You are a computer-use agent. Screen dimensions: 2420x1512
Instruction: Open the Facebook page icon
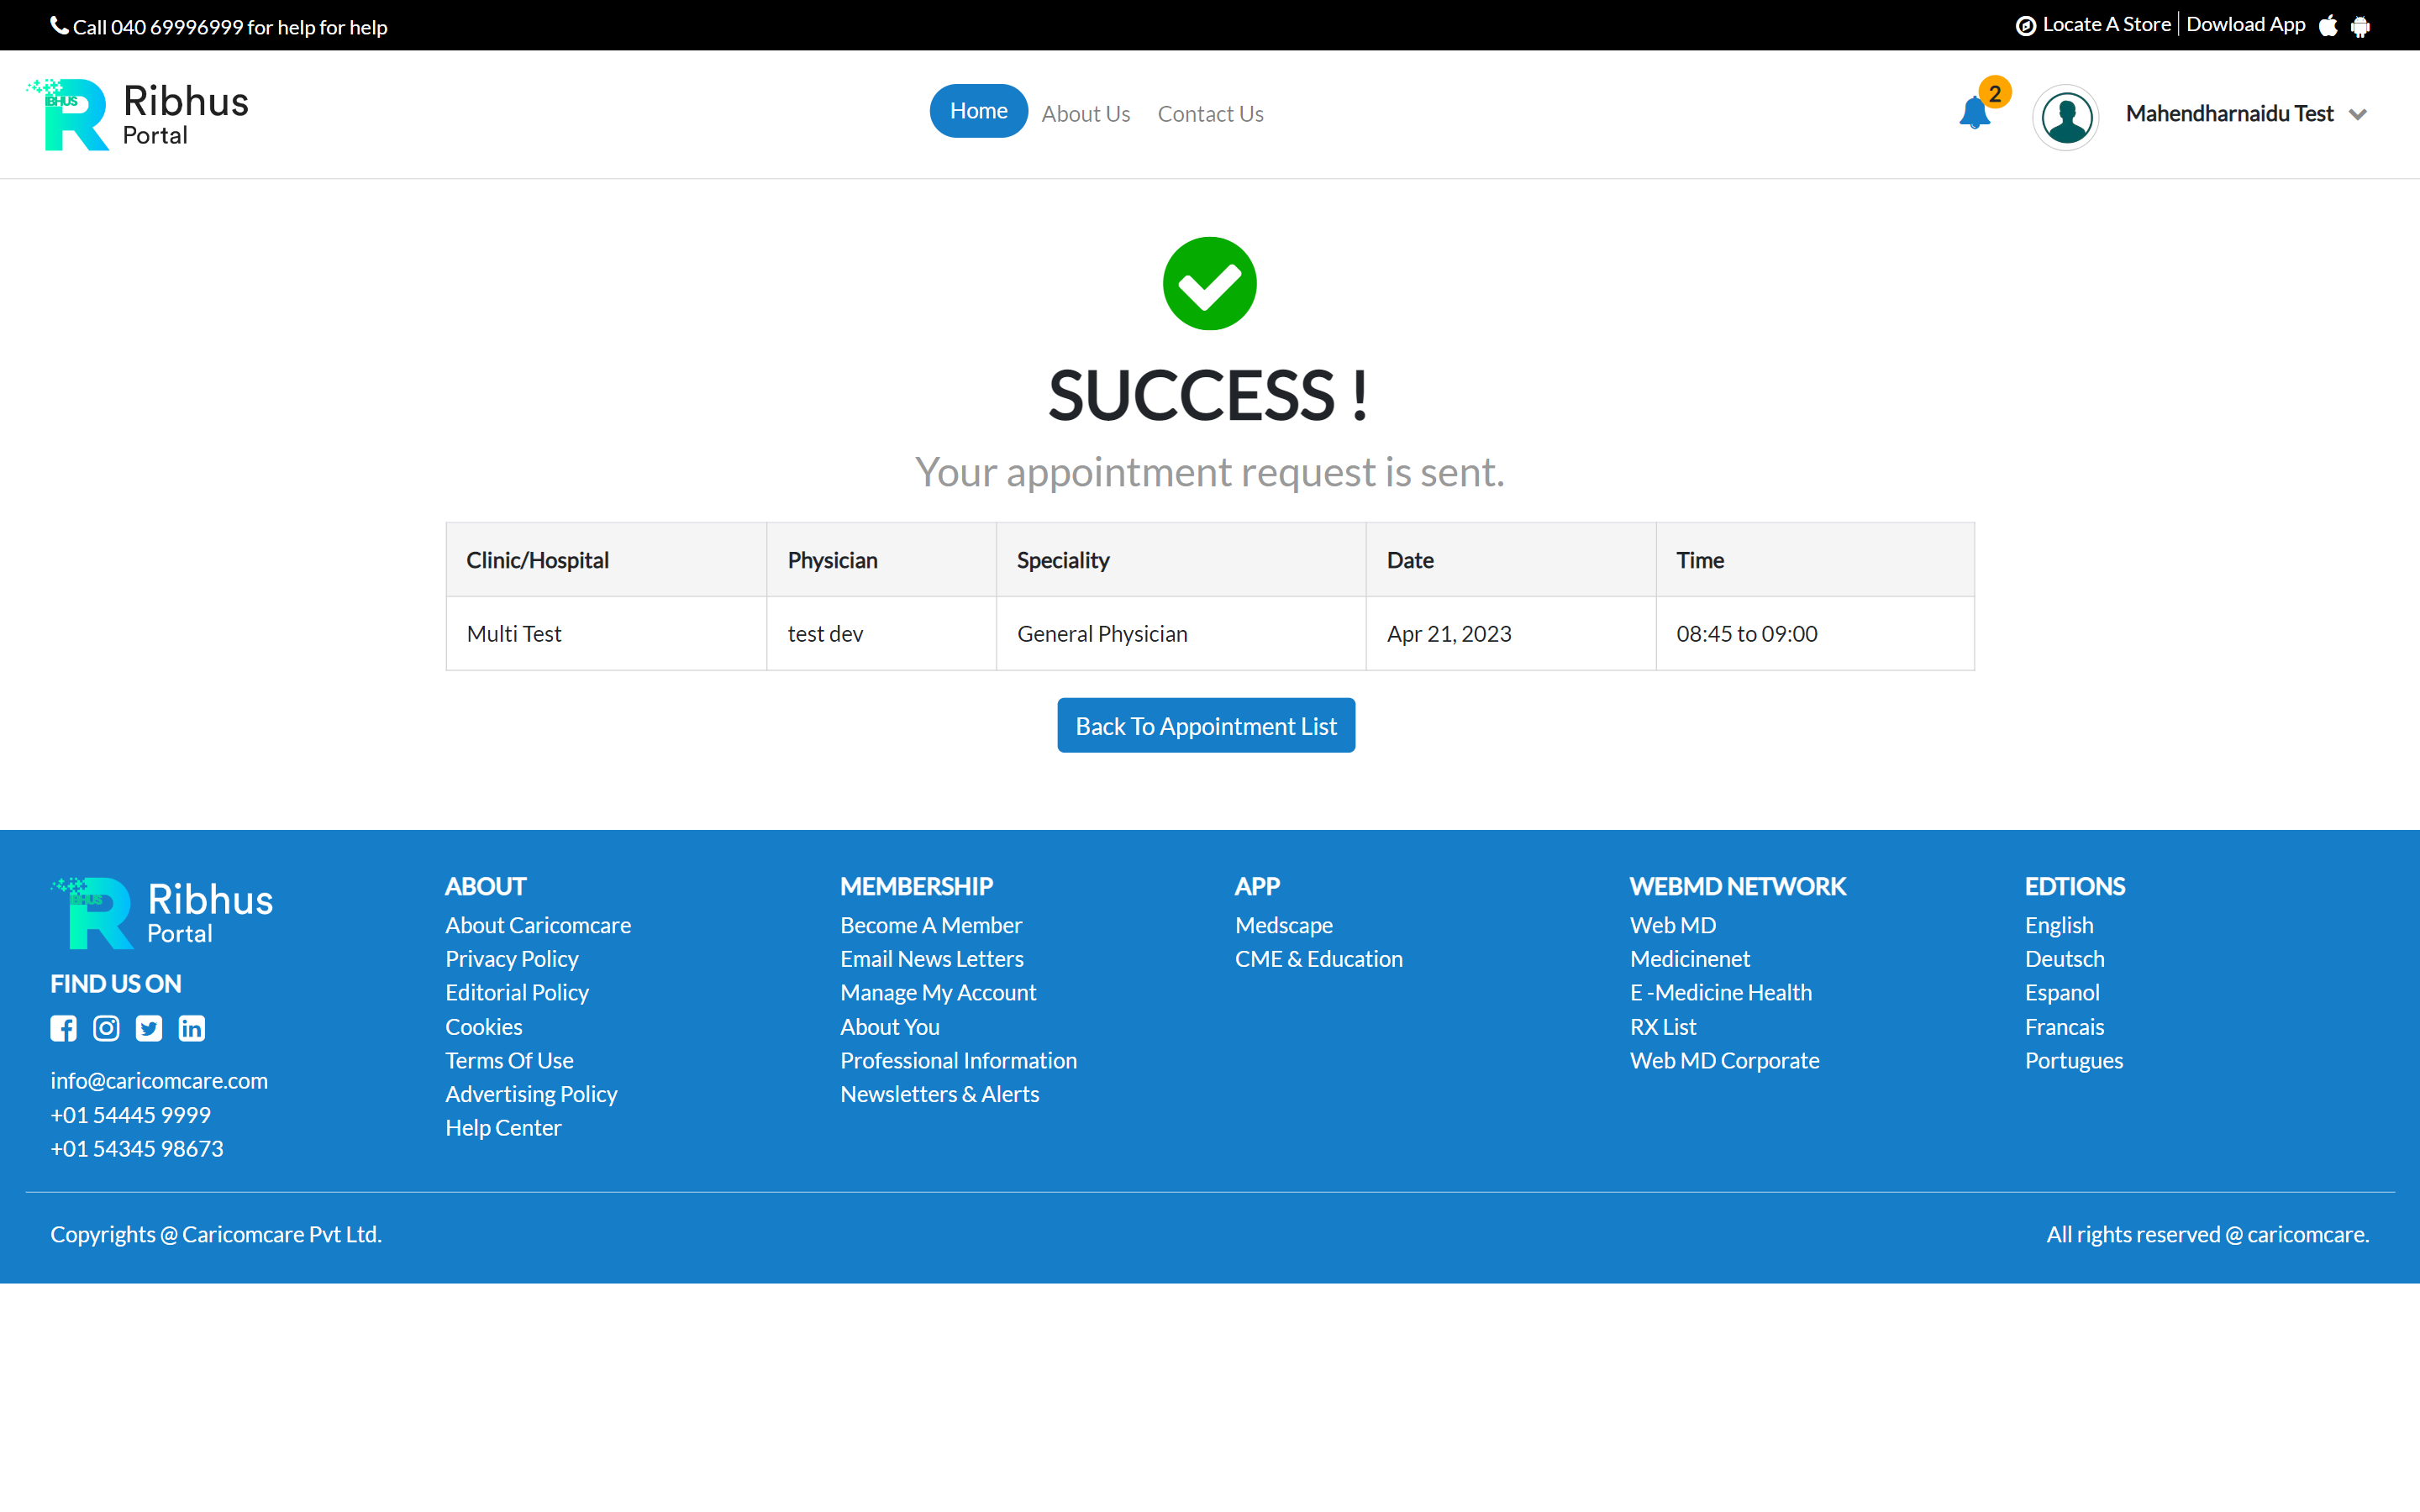pos(63,1028)
